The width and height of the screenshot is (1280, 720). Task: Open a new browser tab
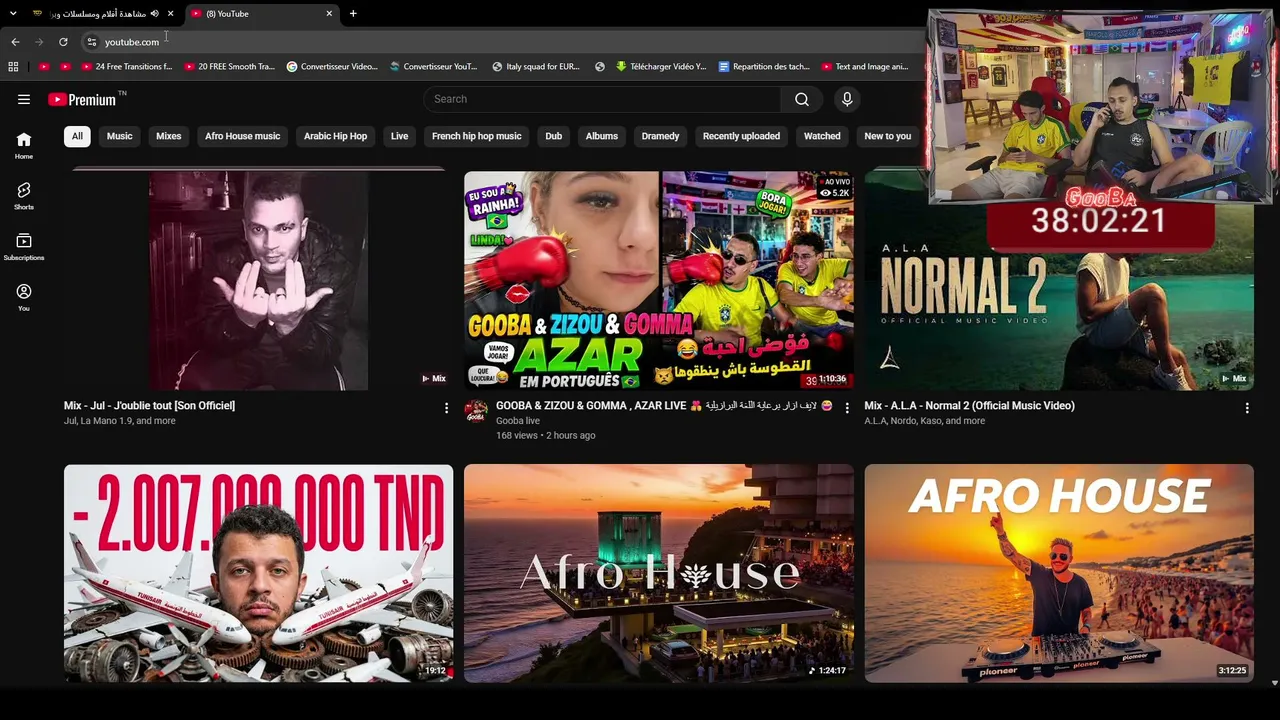(353, 14)
